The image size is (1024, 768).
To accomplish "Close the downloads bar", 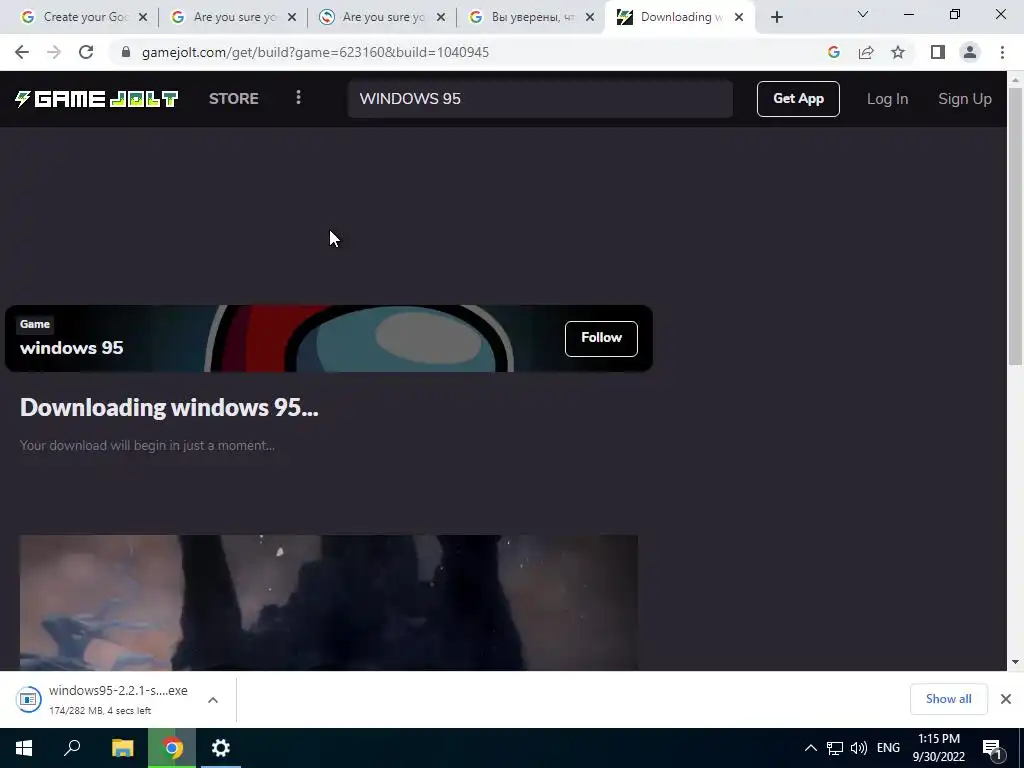I will [x=1006, y=699].
